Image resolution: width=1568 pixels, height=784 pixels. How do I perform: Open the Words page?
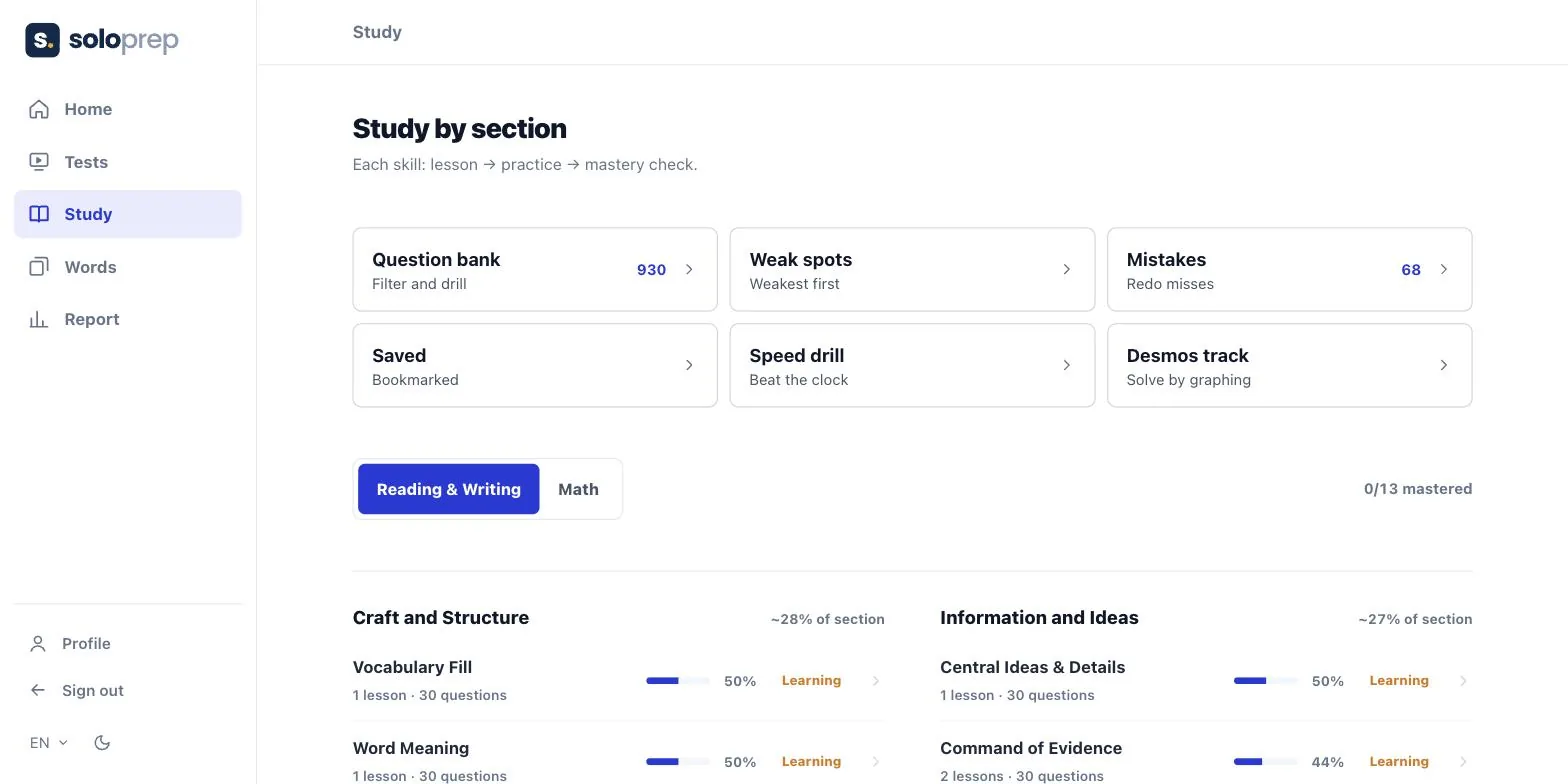(128, 267)
